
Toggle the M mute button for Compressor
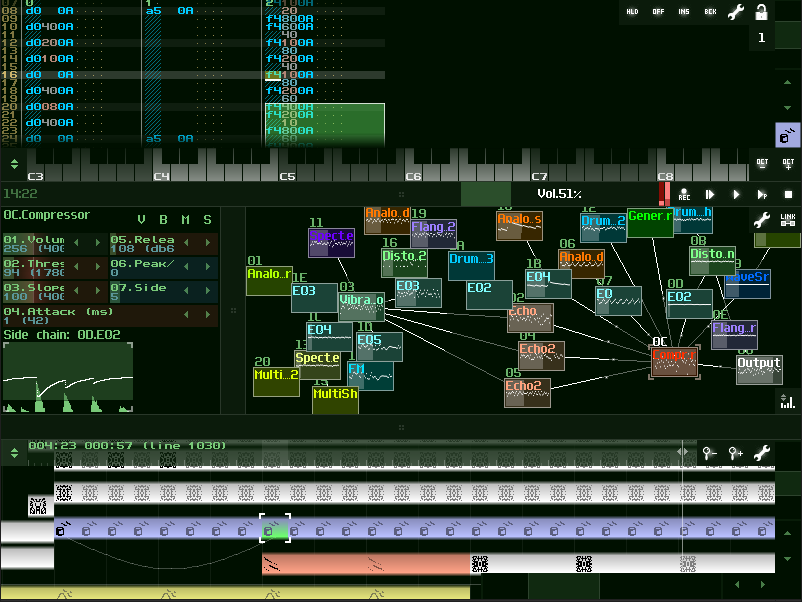[x=185, y=219]
